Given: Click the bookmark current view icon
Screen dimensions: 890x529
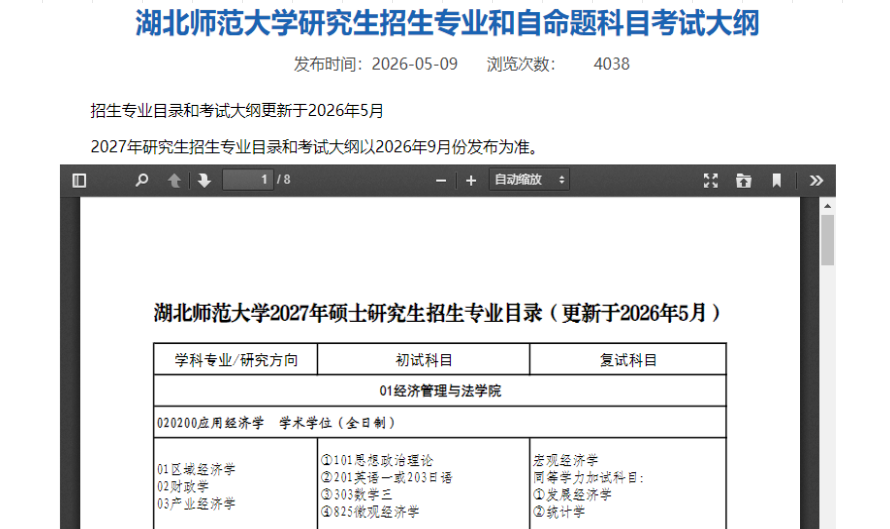Looking at the screenshot, I should pyautogui.click(x=776, y=180).
